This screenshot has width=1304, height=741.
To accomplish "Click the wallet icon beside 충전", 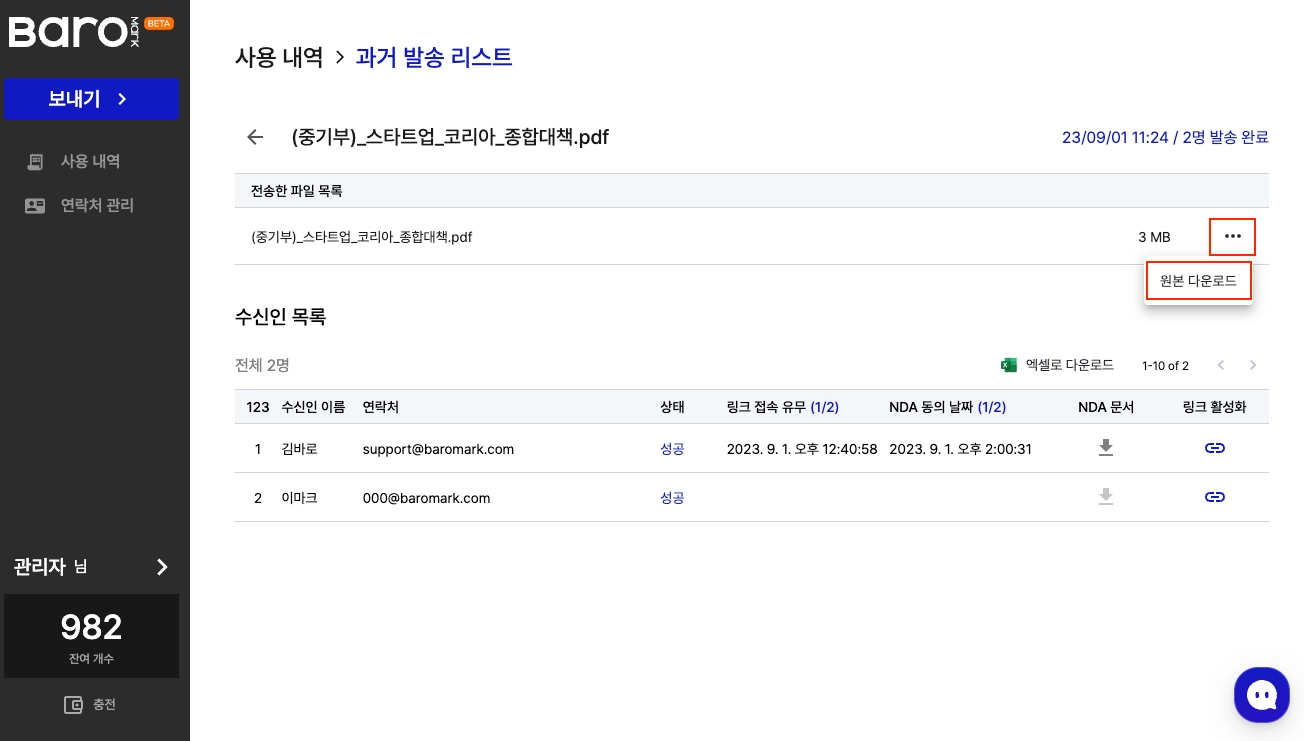I will coord(74,705).
